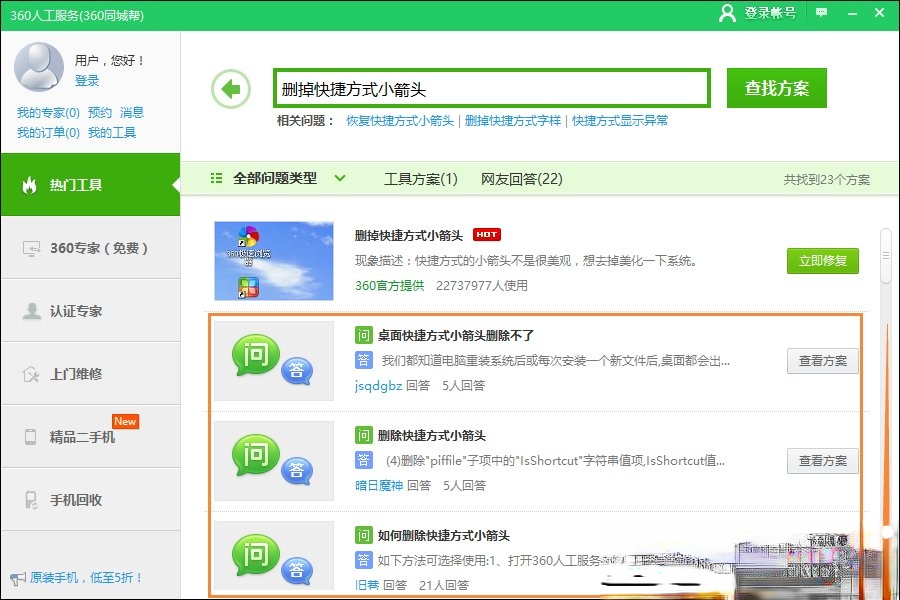This screenshot has height=600, width=900.
Task: Click the certified expert person icon
Action: [x=31, y=311]
